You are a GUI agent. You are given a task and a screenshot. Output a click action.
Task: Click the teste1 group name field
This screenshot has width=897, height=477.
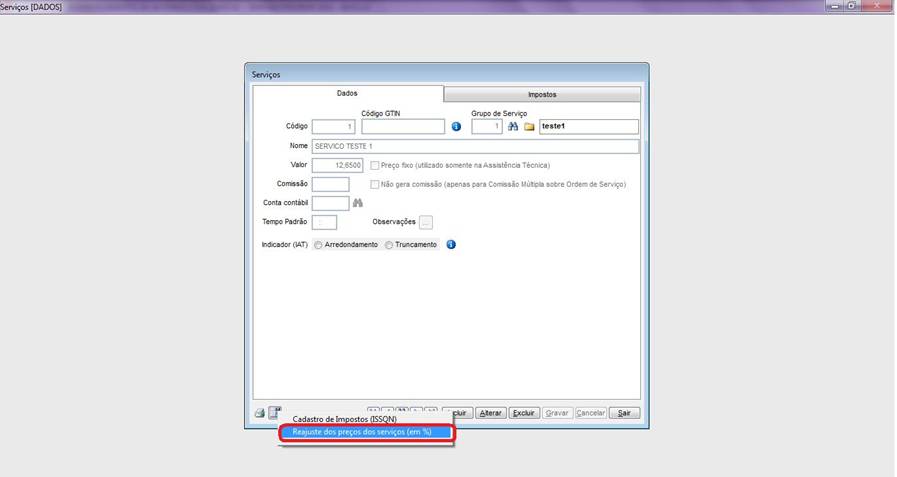coord(589,126)
